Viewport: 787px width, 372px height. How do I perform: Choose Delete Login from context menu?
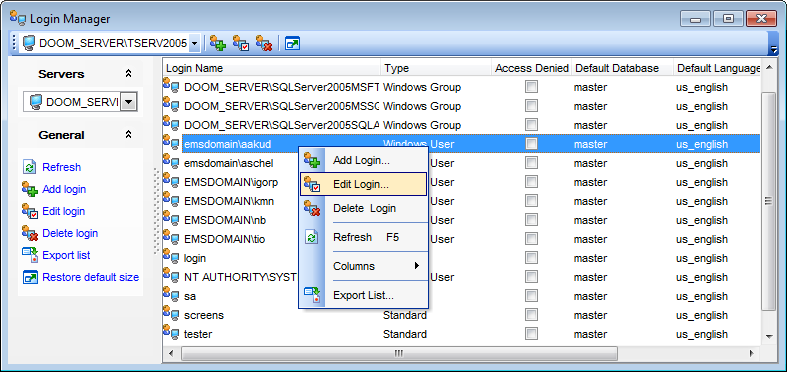pos(364,208)
